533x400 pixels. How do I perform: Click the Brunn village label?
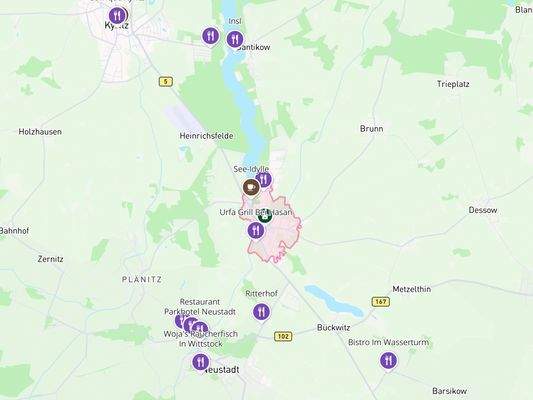coord(372,129)
